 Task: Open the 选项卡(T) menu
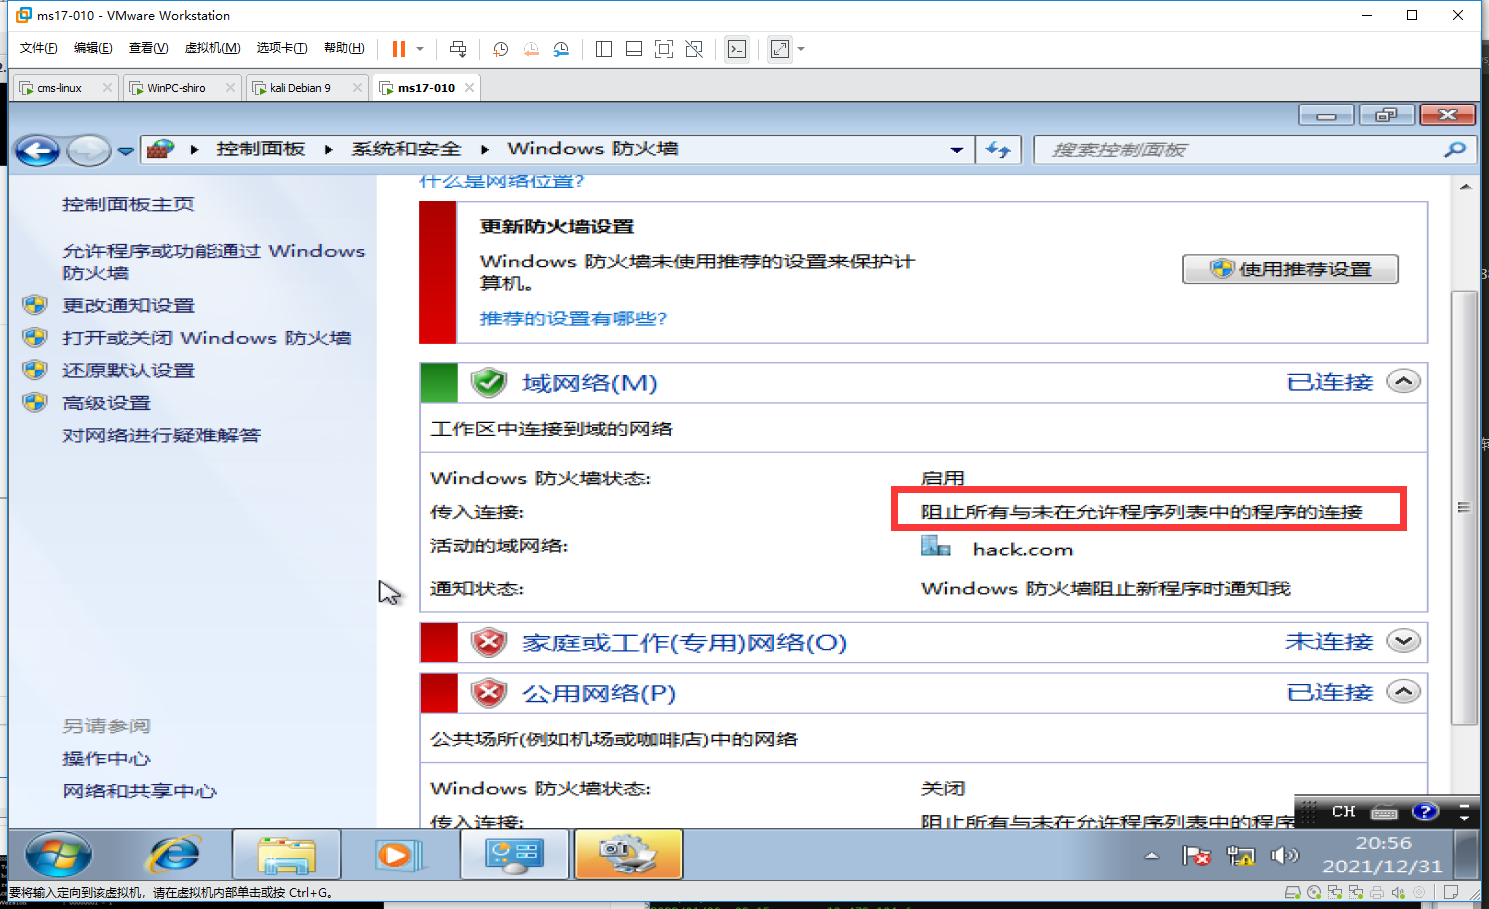282,48
